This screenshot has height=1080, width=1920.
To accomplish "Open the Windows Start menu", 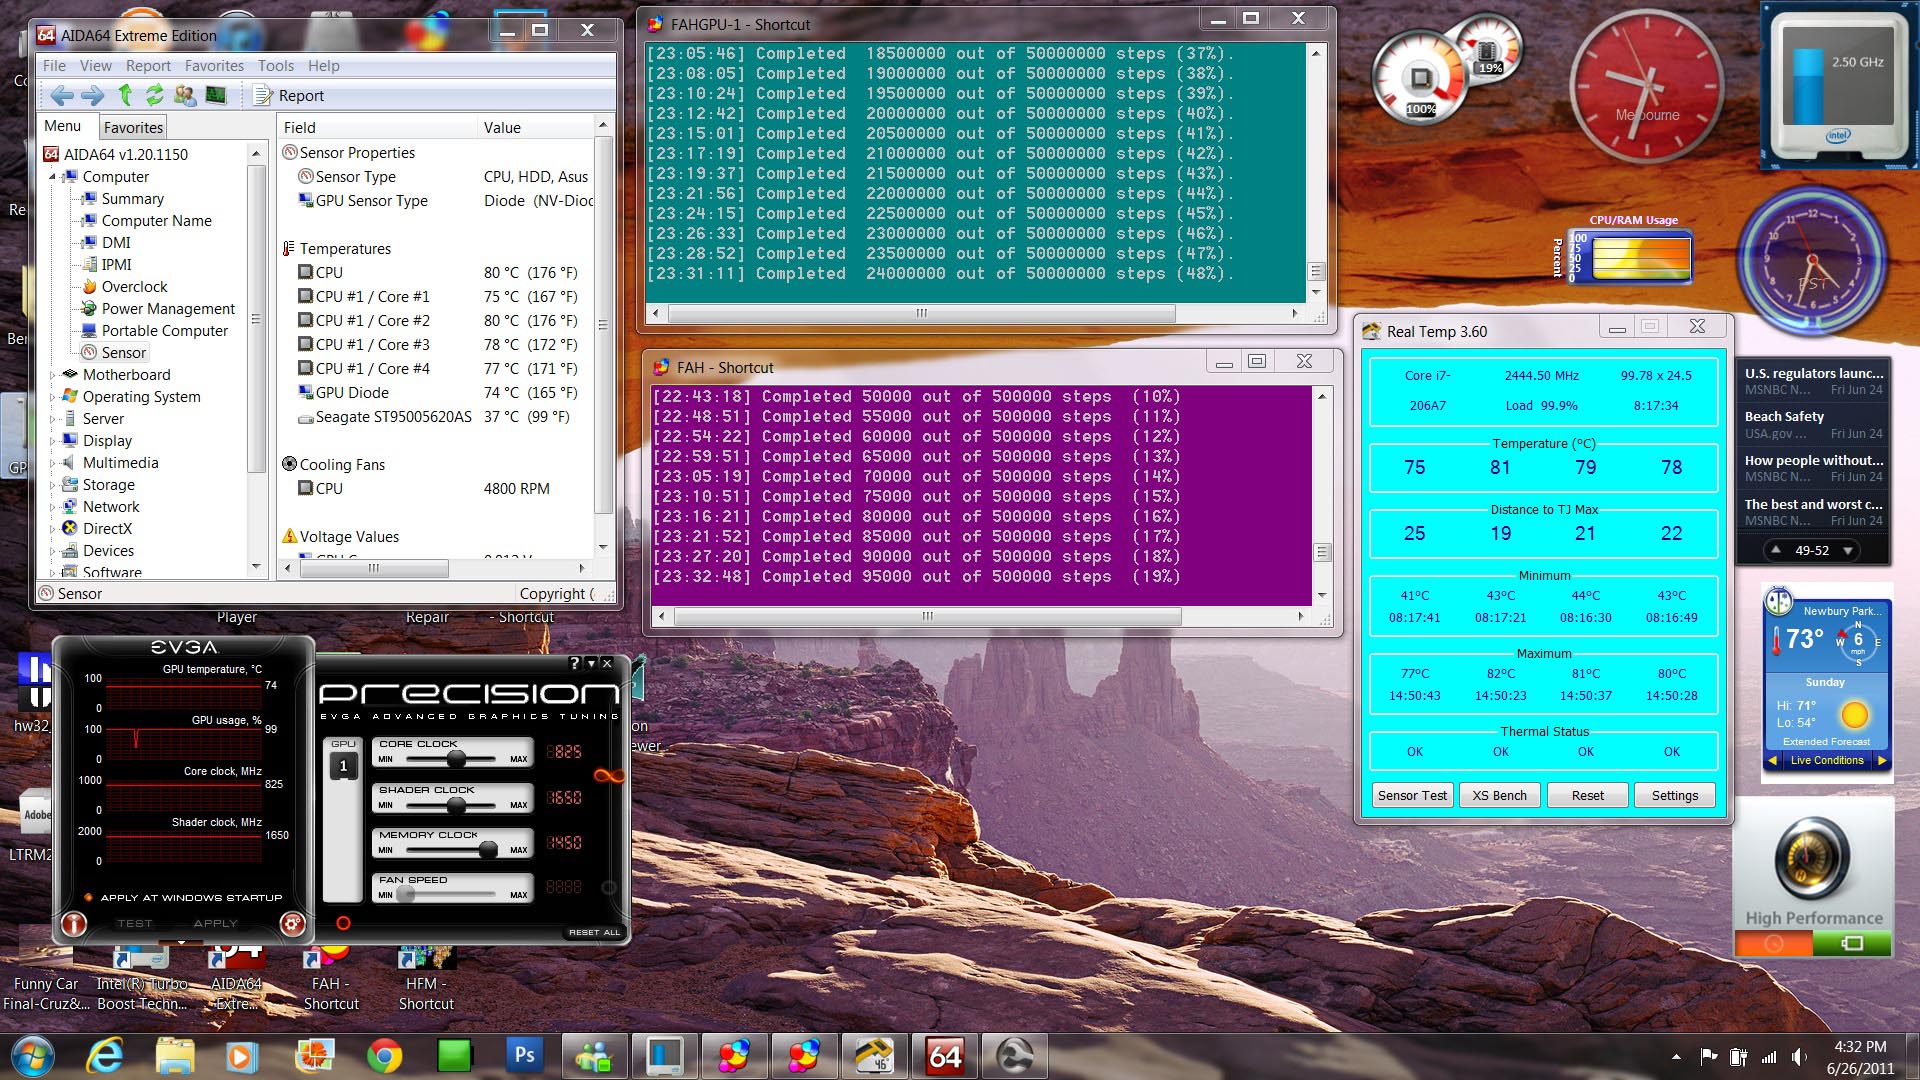I will point(32,1056).
